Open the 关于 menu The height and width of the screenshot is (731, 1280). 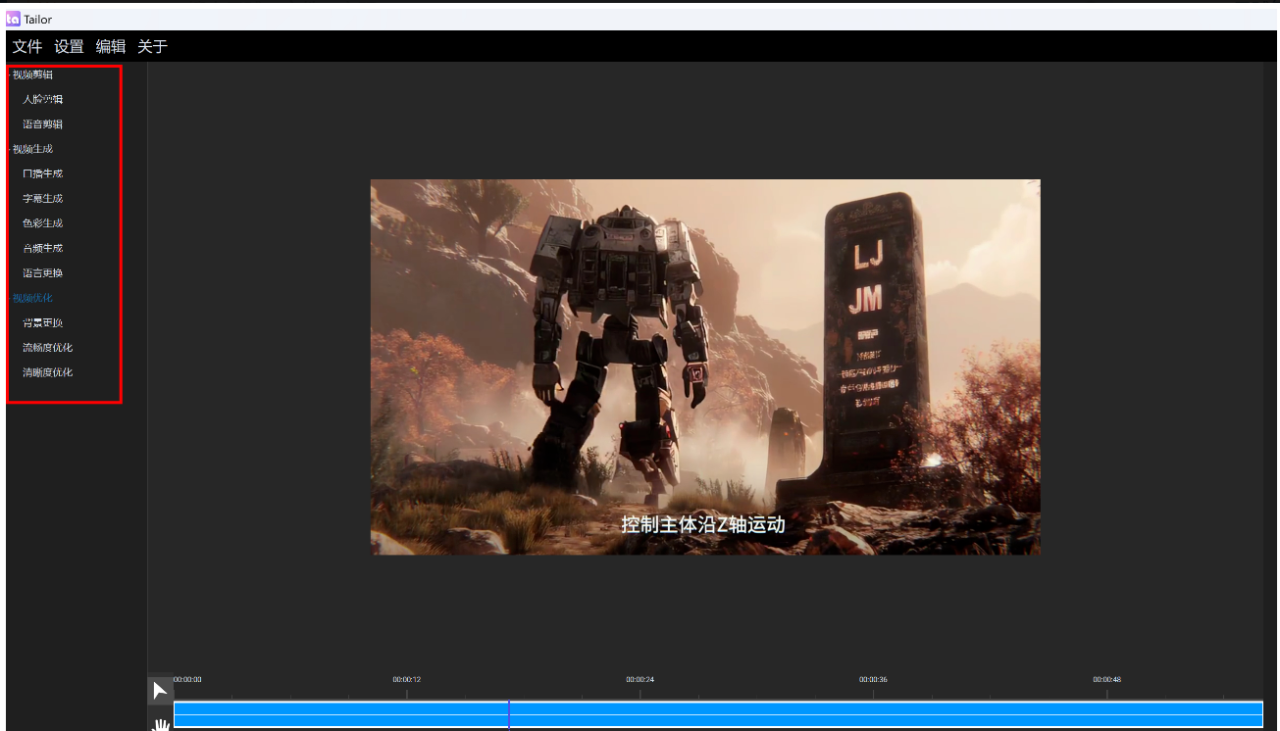click(152, 47)
